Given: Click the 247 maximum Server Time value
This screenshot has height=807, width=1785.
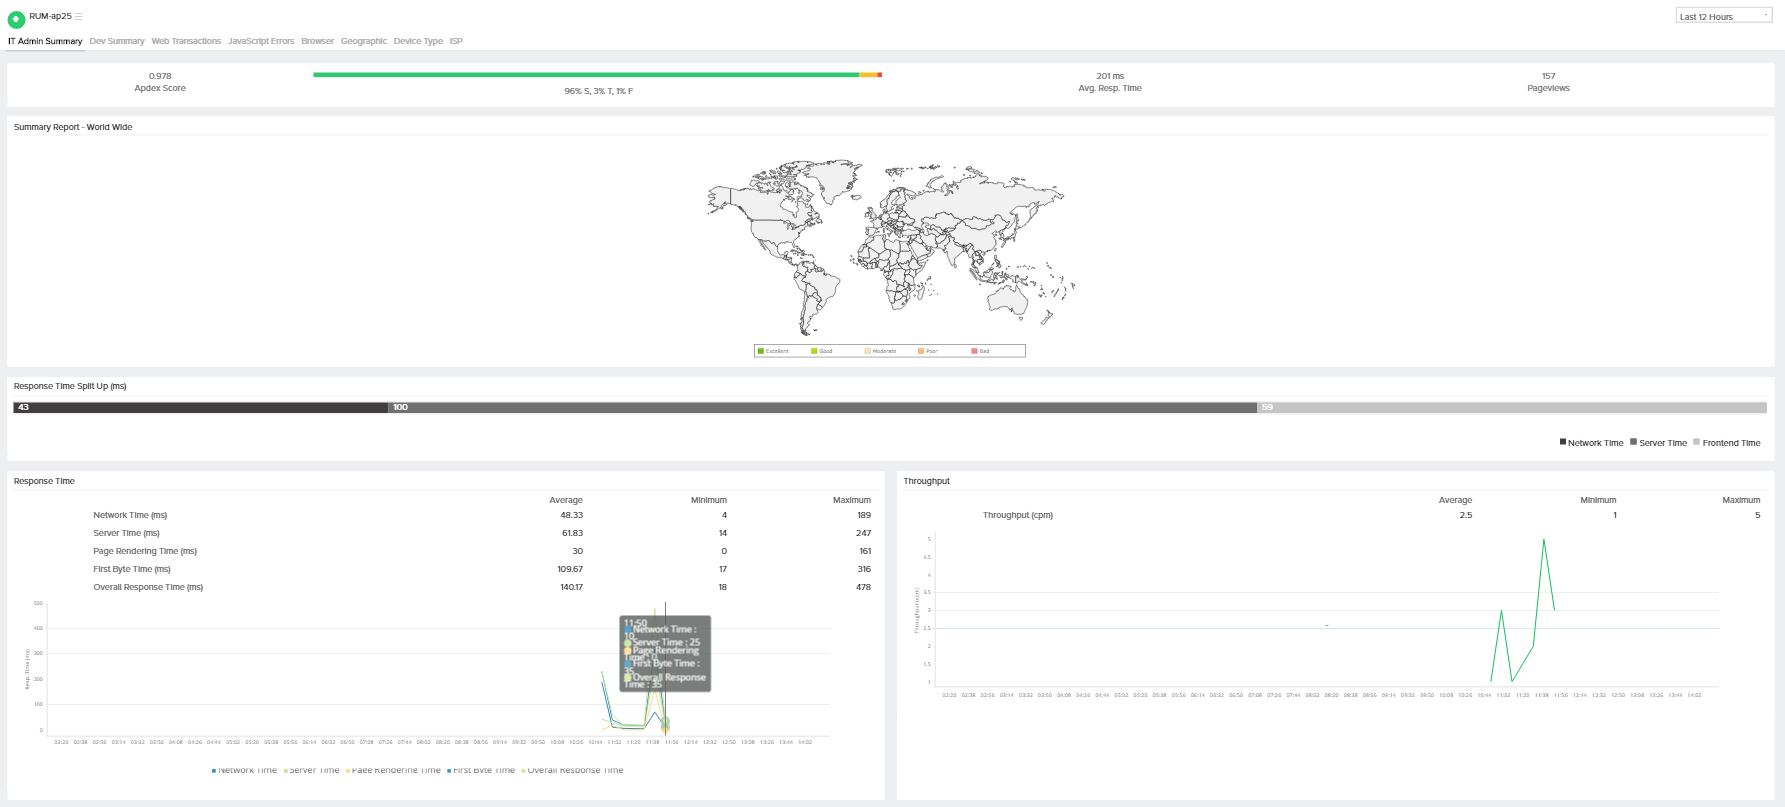Looking at the screenshot, I should (863, 533).
